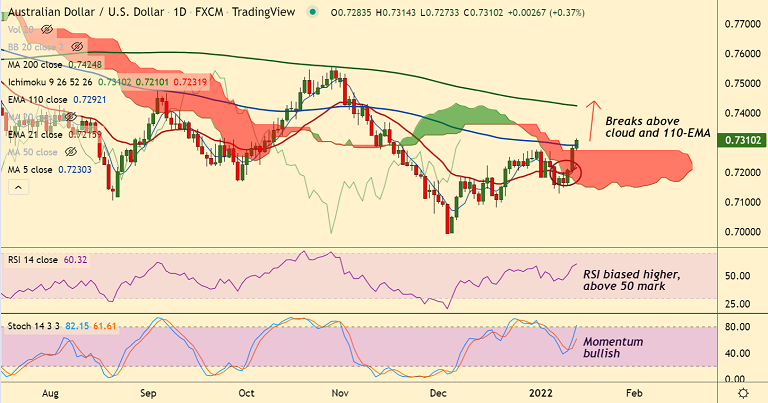Click the current price label 0.73102
This screenshot has height=403, width=768.
coord(742,141)
